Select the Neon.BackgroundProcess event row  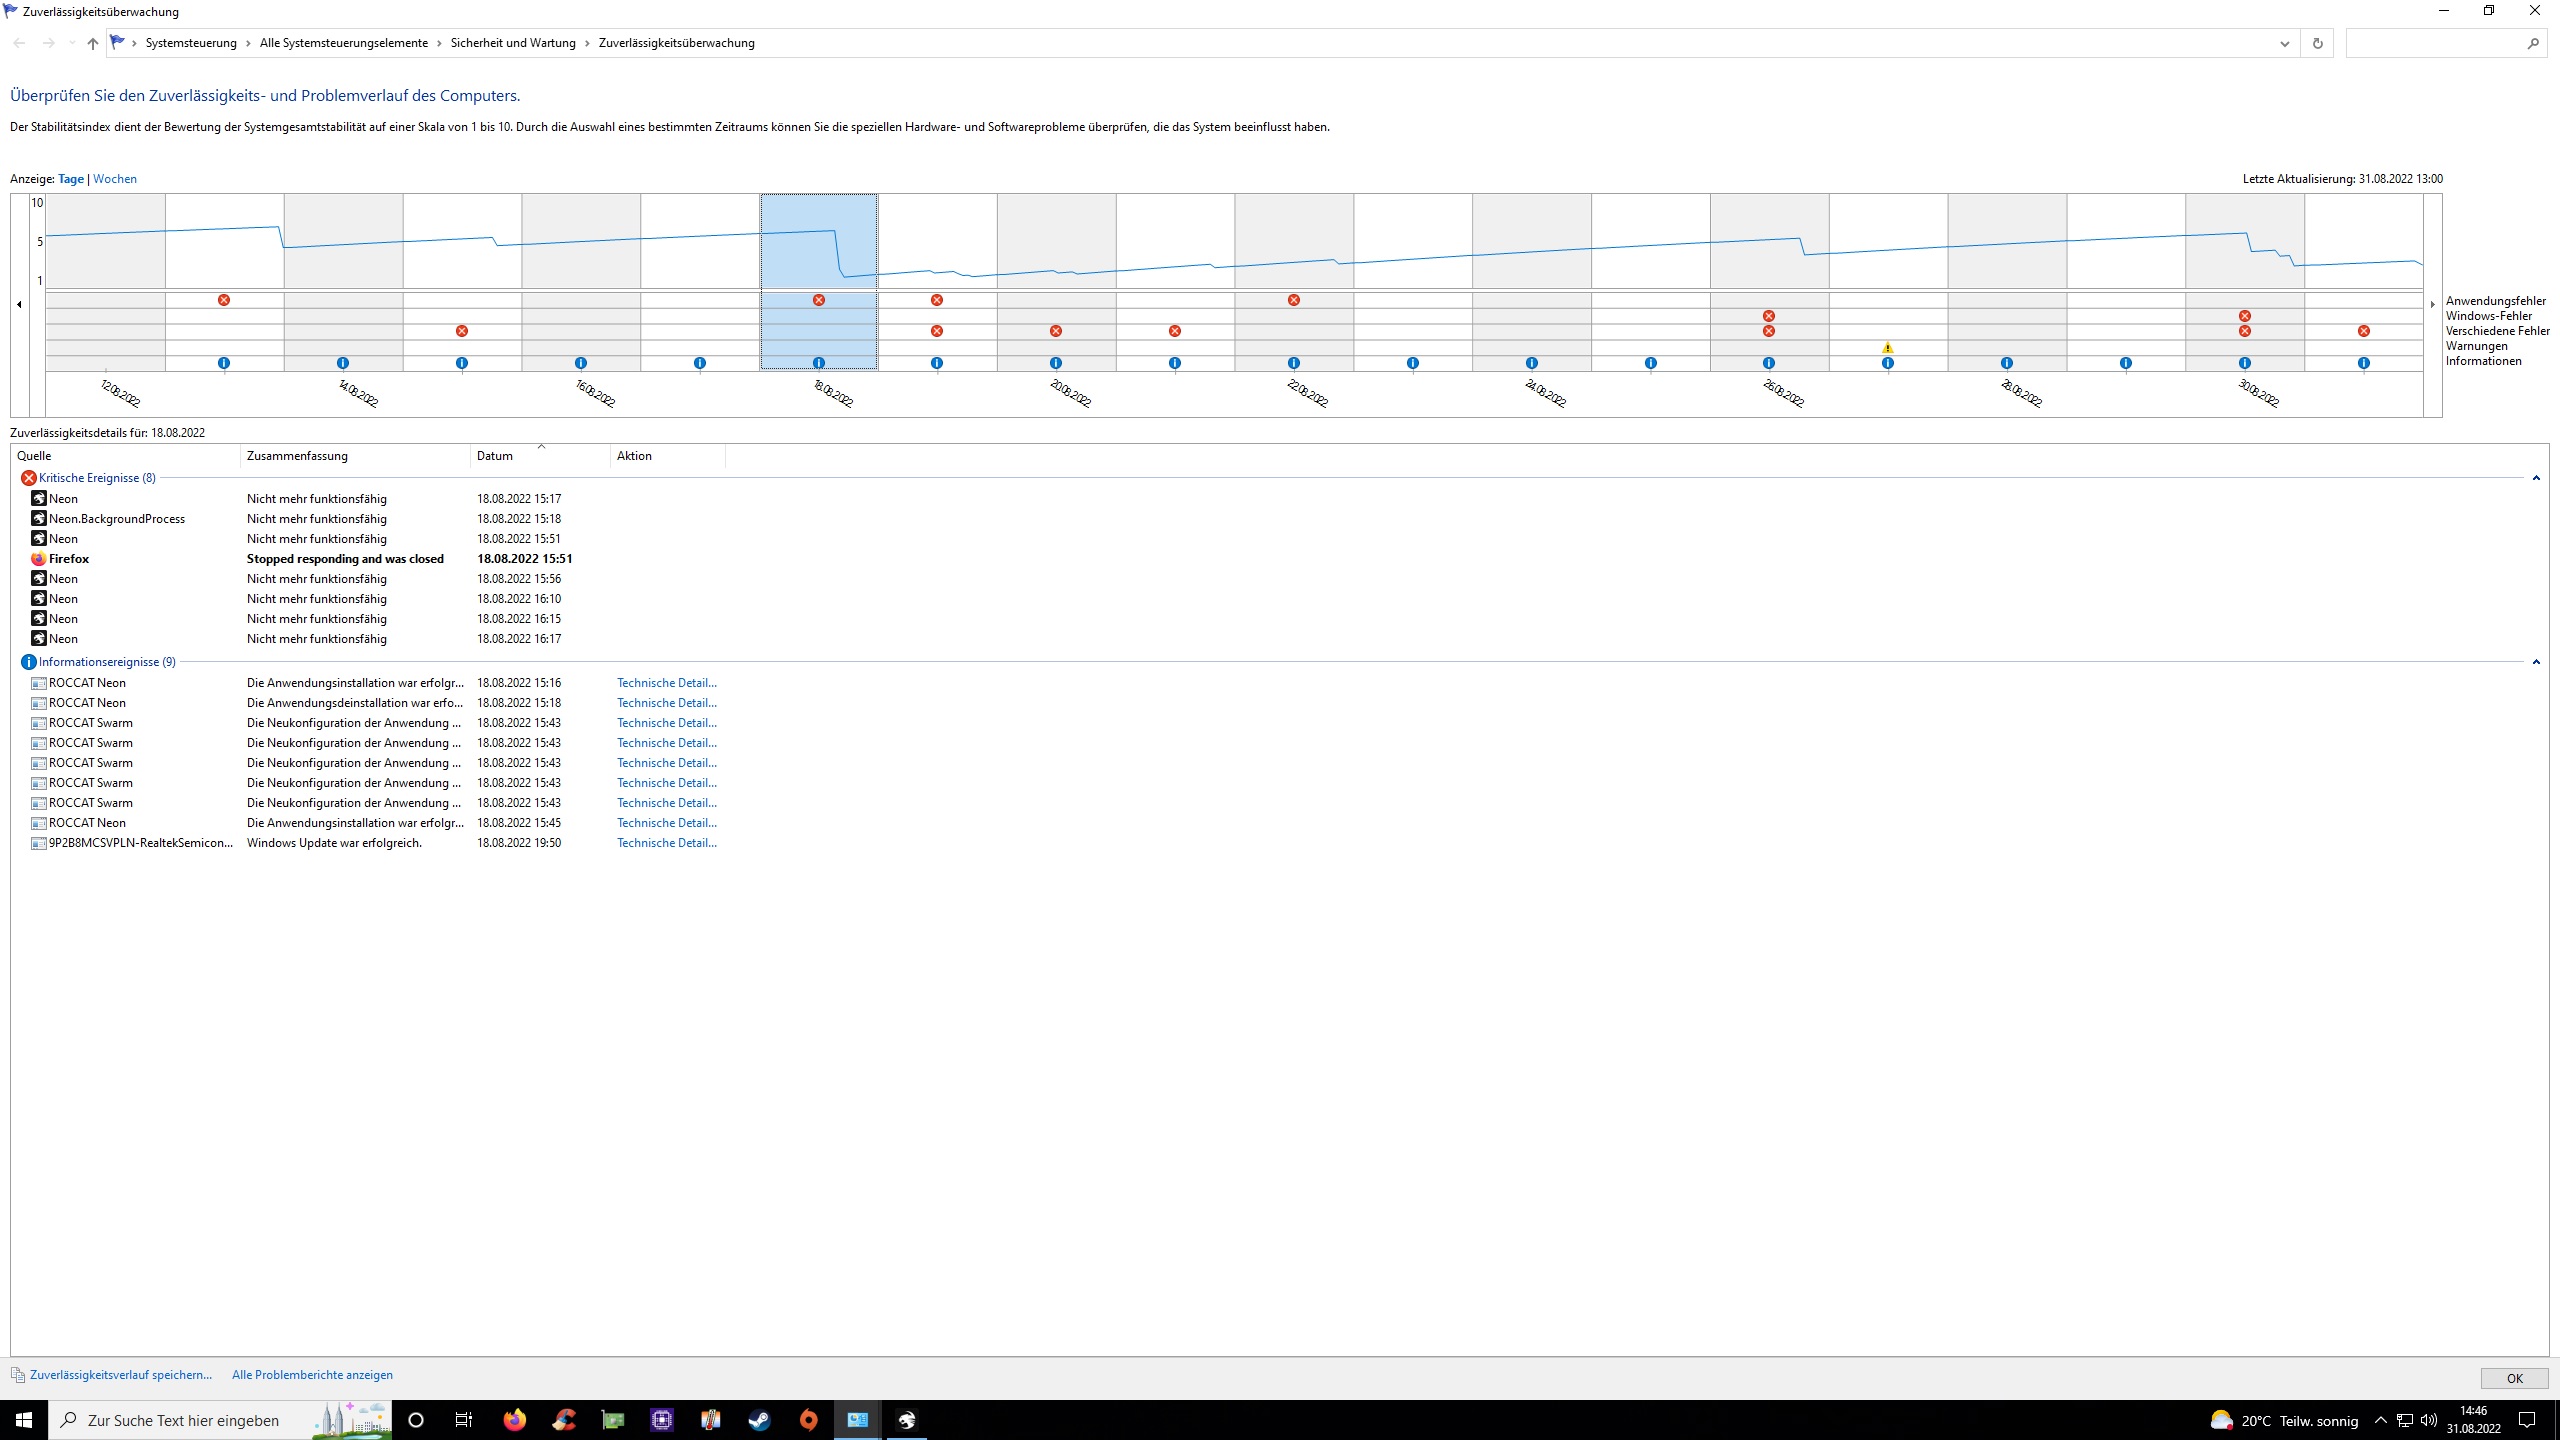[x=116, y=519]
